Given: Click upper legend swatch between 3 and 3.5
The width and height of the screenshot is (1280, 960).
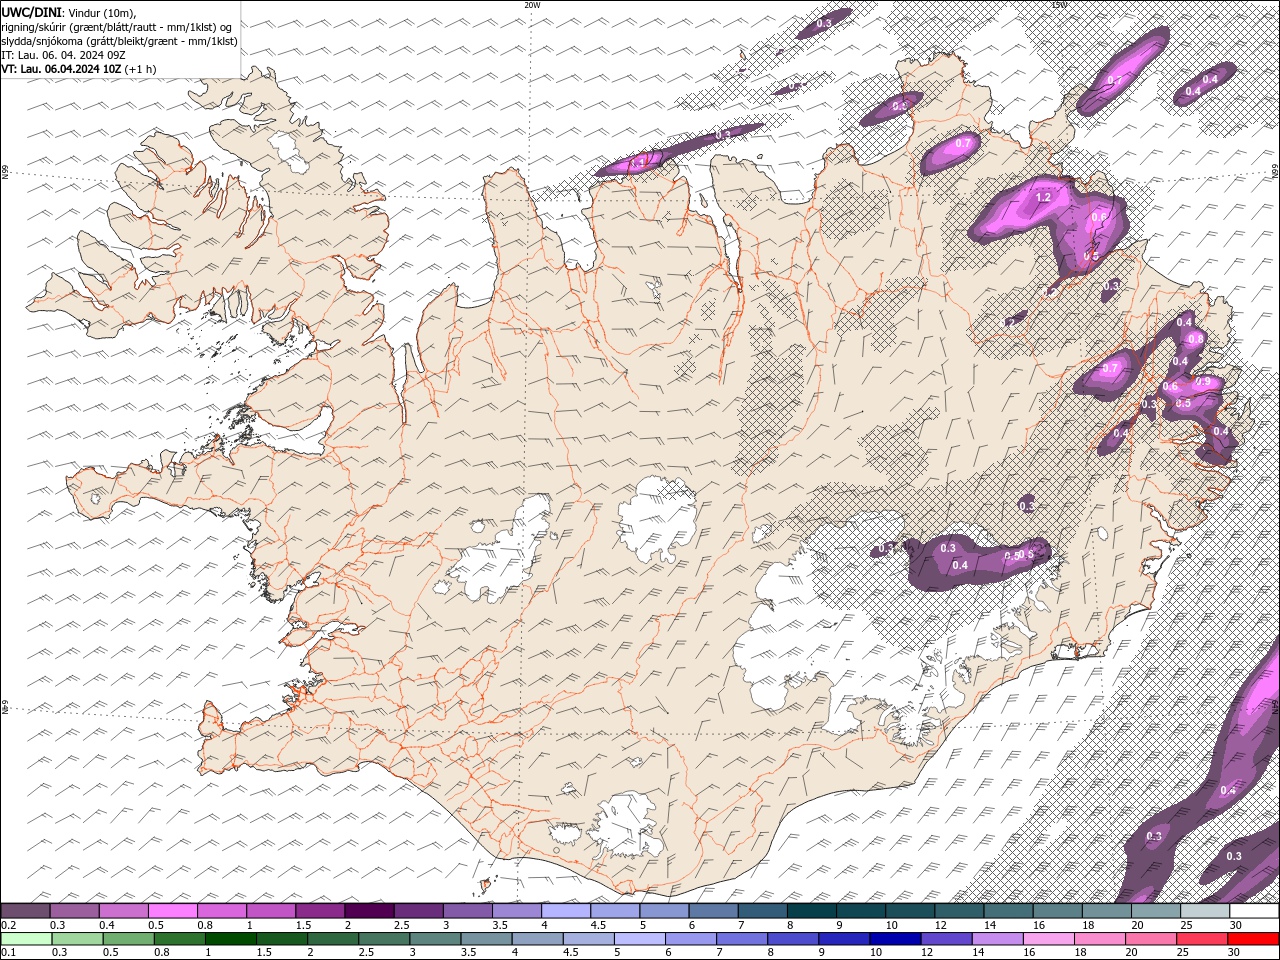Looking at the screenshot, I should click(x=468, y=911).
